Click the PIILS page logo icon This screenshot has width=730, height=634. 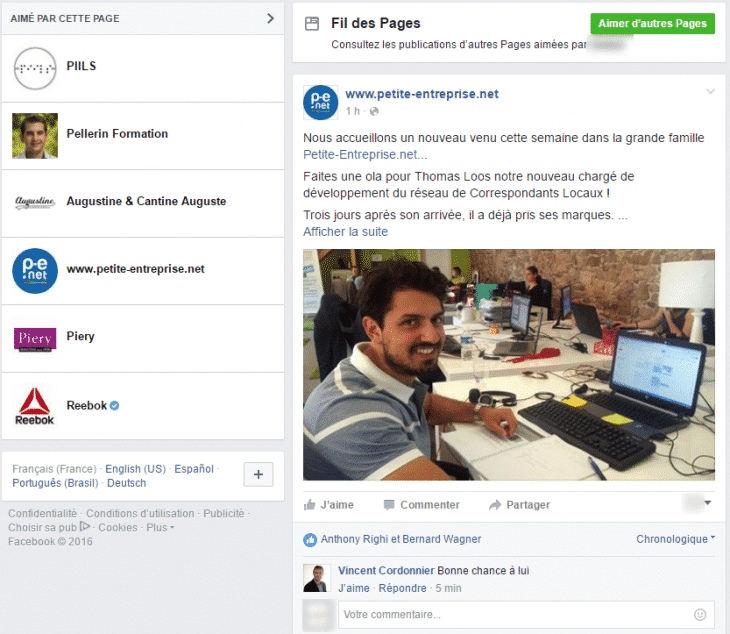tap(35, 67)
